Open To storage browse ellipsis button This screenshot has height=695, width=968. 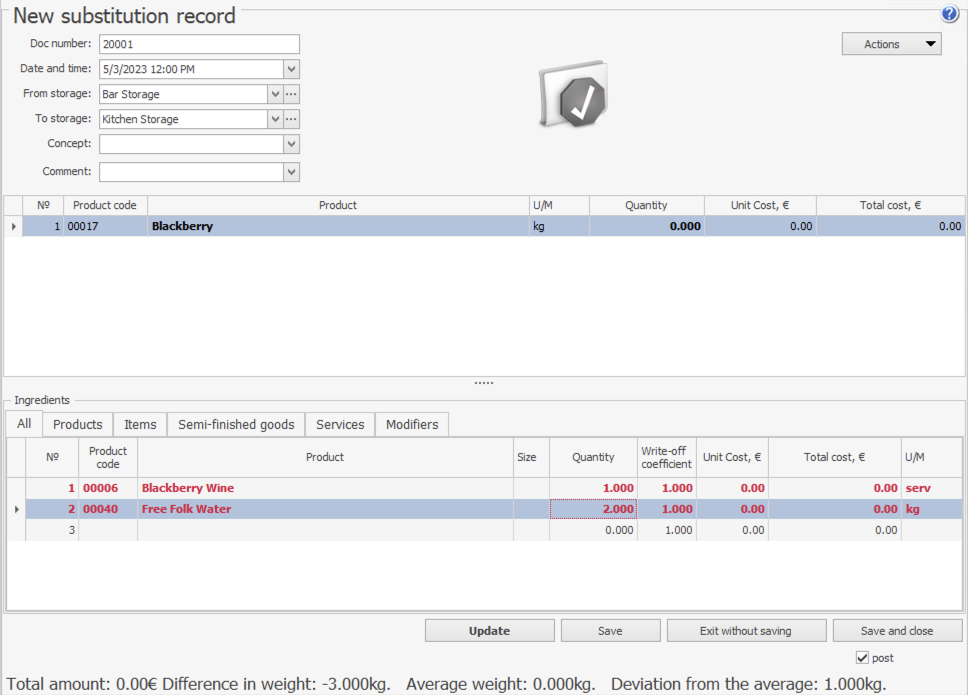pos(292,119)
